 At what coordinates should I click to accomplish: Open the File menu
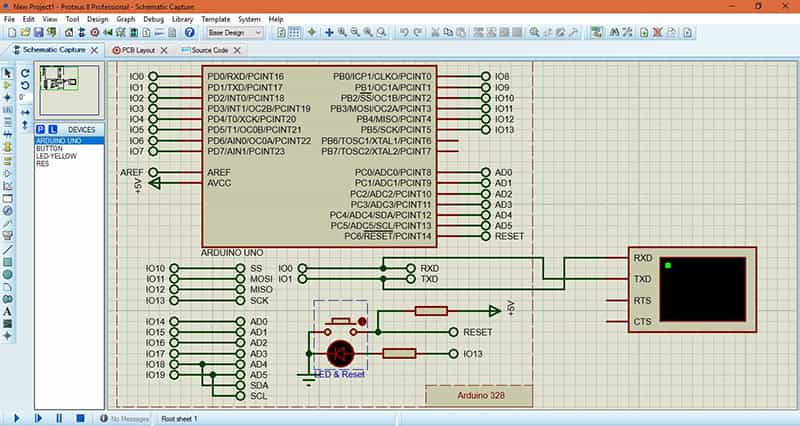point(9,19)
